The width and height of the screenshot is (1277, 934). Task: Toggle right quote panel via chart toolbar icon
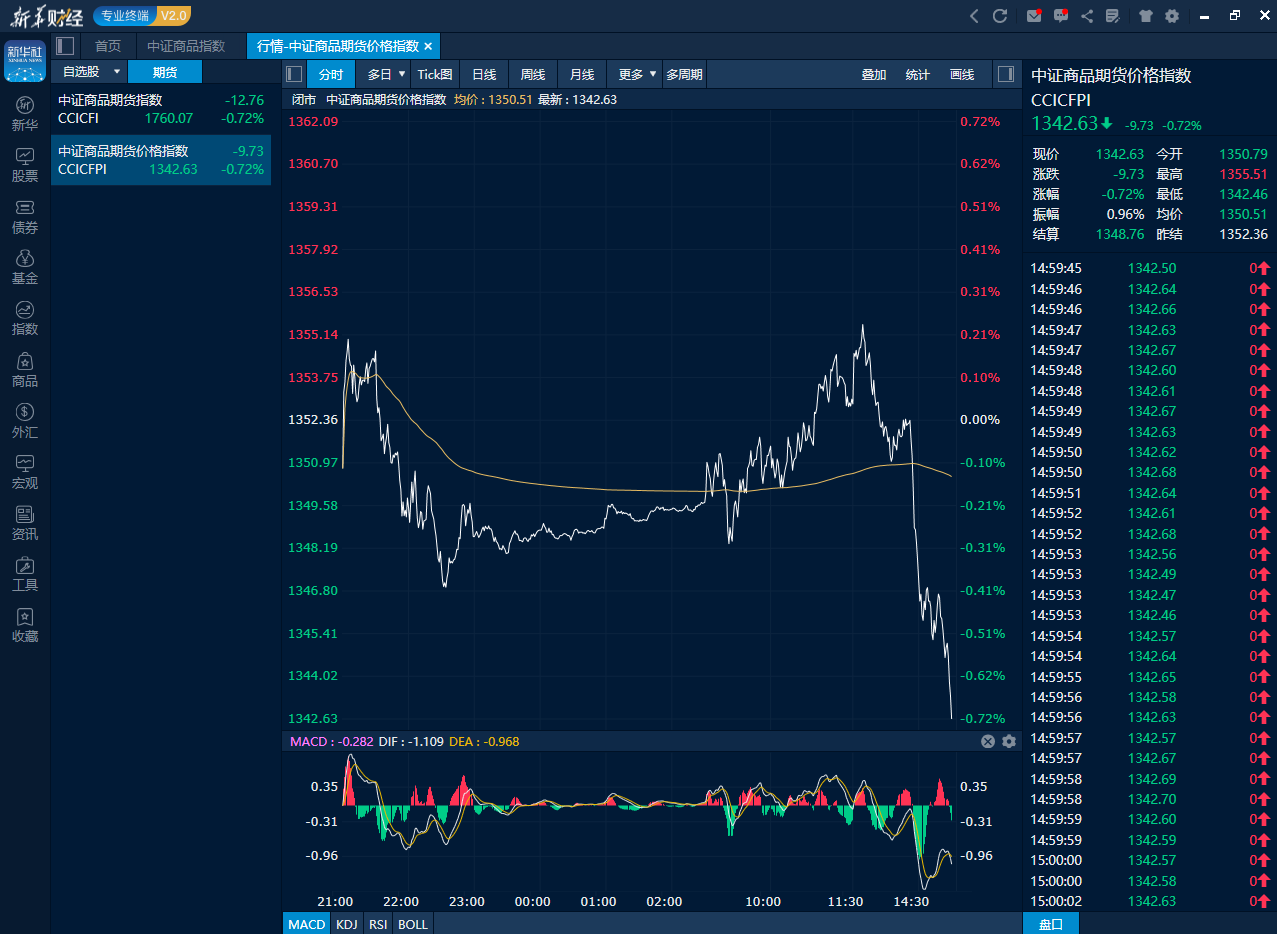[1006, 74]
